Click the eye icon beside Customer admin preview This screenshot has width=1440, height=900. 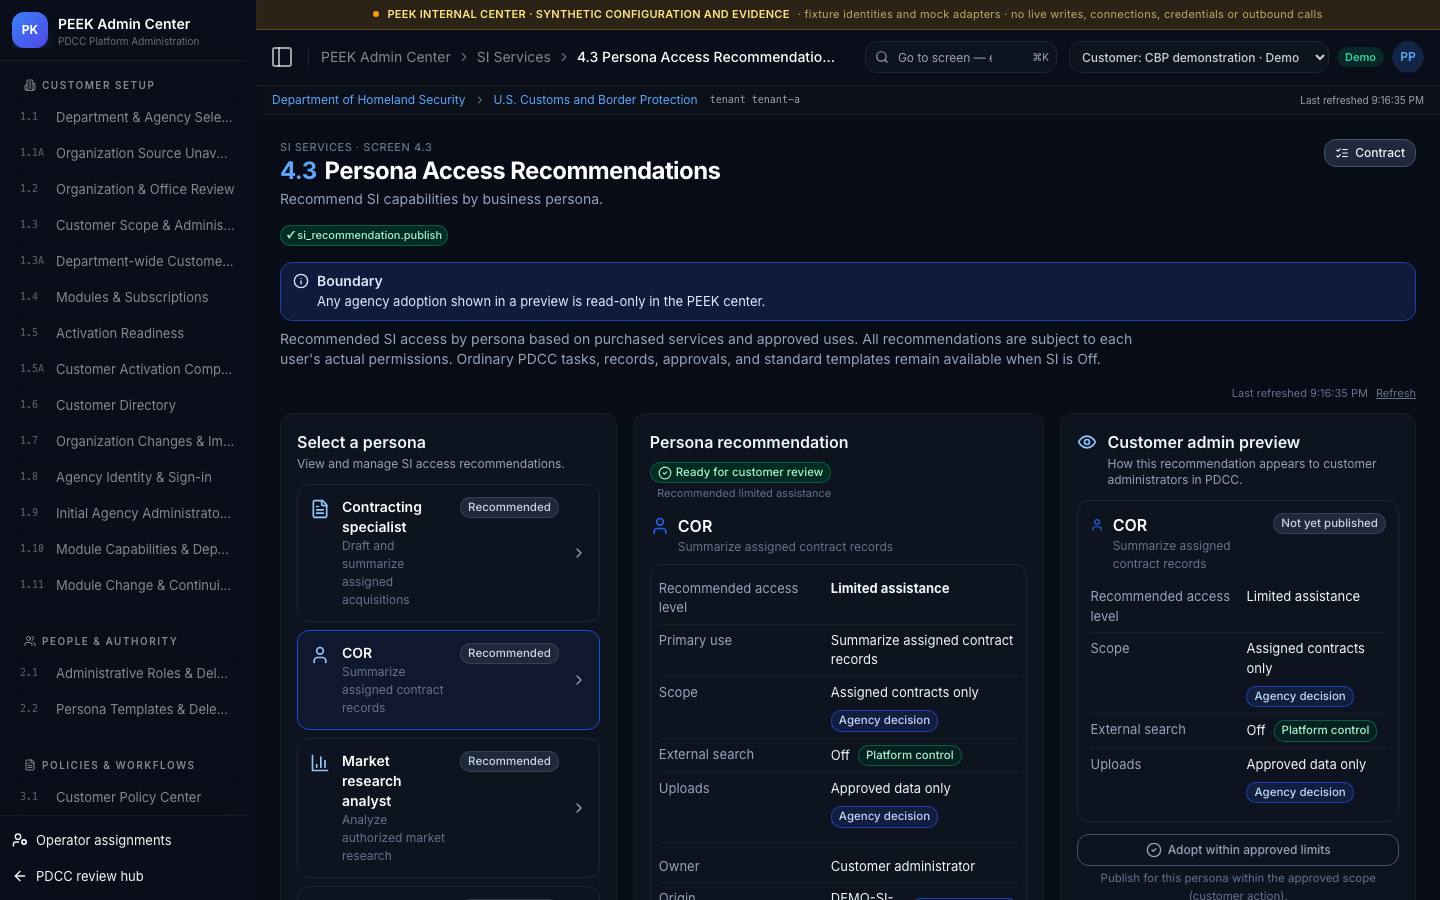click(x=1087, y=442)
